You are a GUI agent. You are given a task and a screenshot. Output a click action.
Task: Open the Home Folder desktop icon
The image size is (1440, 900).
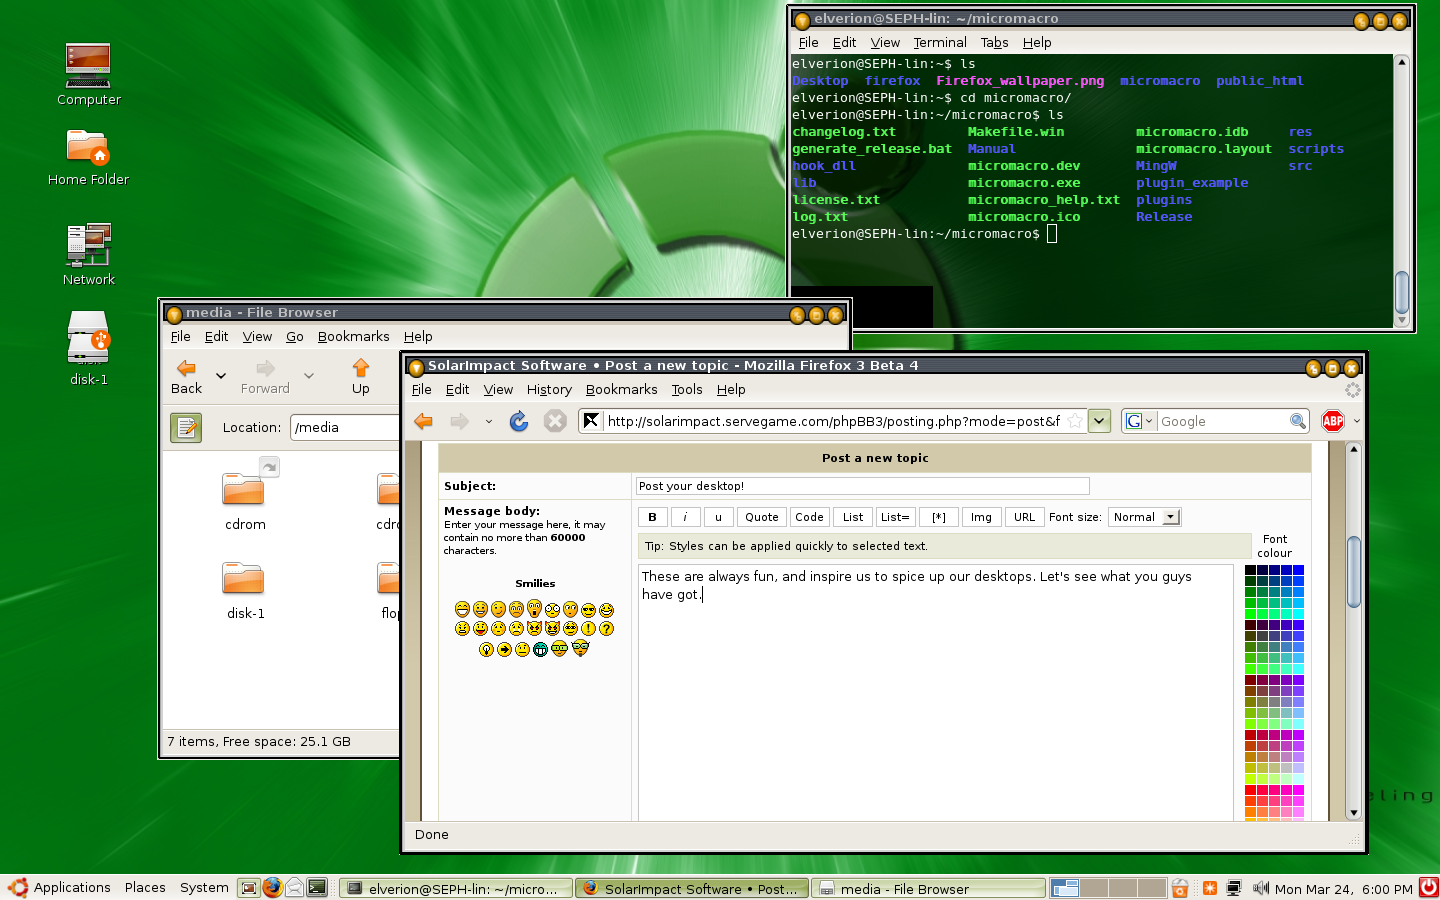pyautogui.click(x=88, y=148)
